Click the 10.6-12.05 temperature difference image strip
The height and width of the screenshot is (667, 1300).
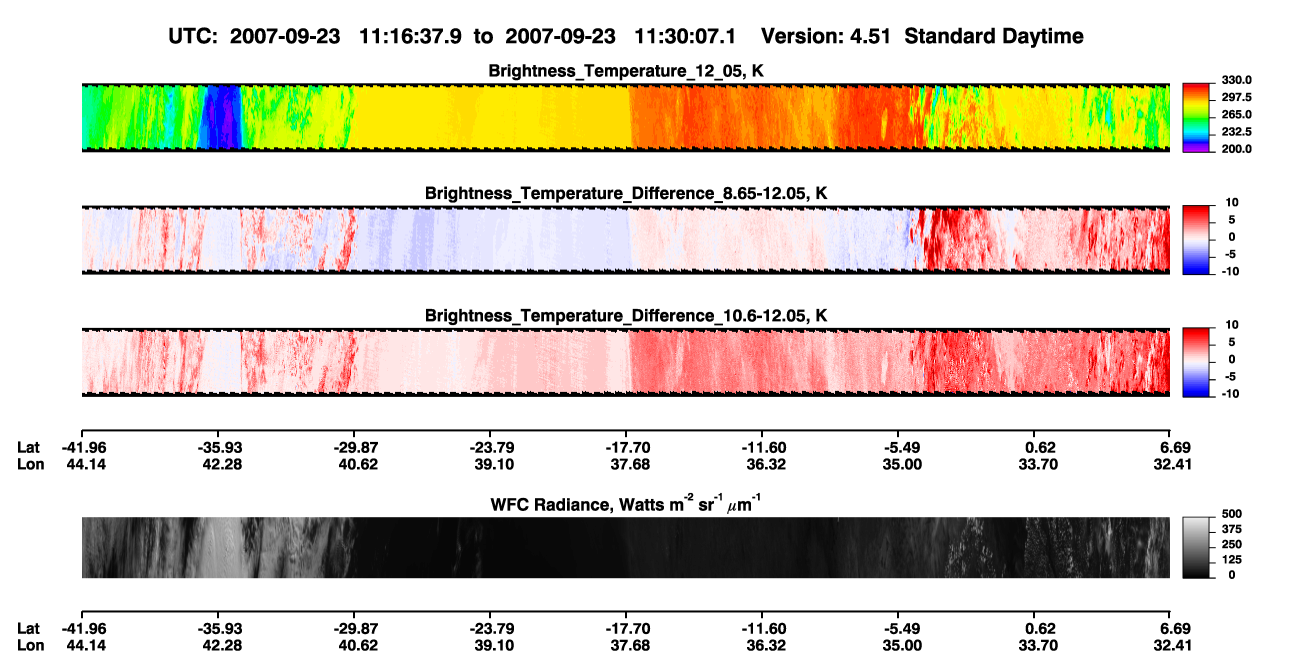(625, 362)
